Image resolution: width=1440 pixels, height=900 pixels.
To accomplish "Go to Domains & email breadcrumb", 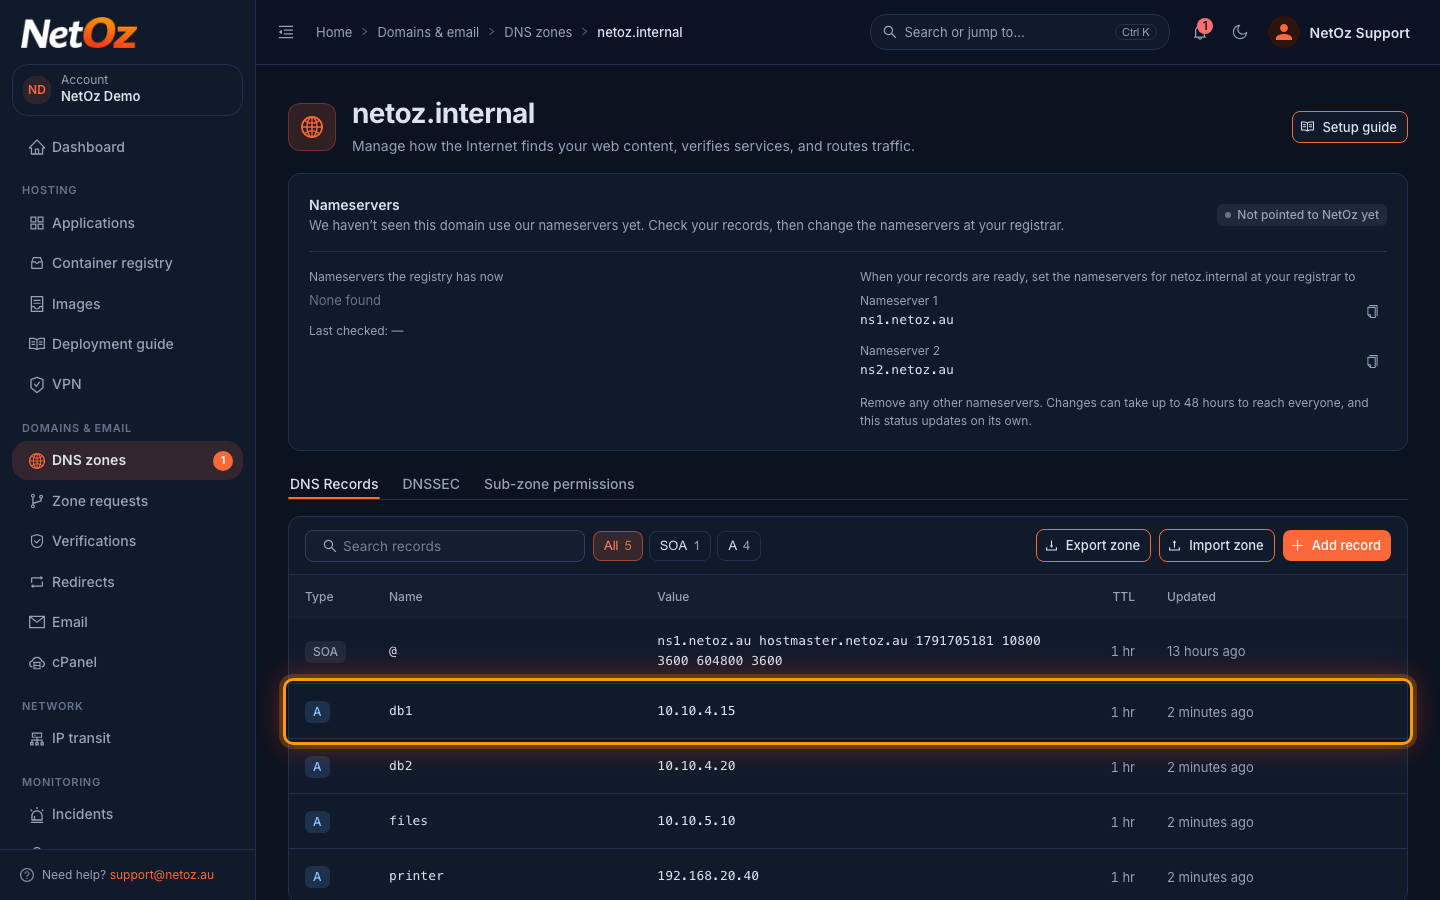I will tap(428, 32).
